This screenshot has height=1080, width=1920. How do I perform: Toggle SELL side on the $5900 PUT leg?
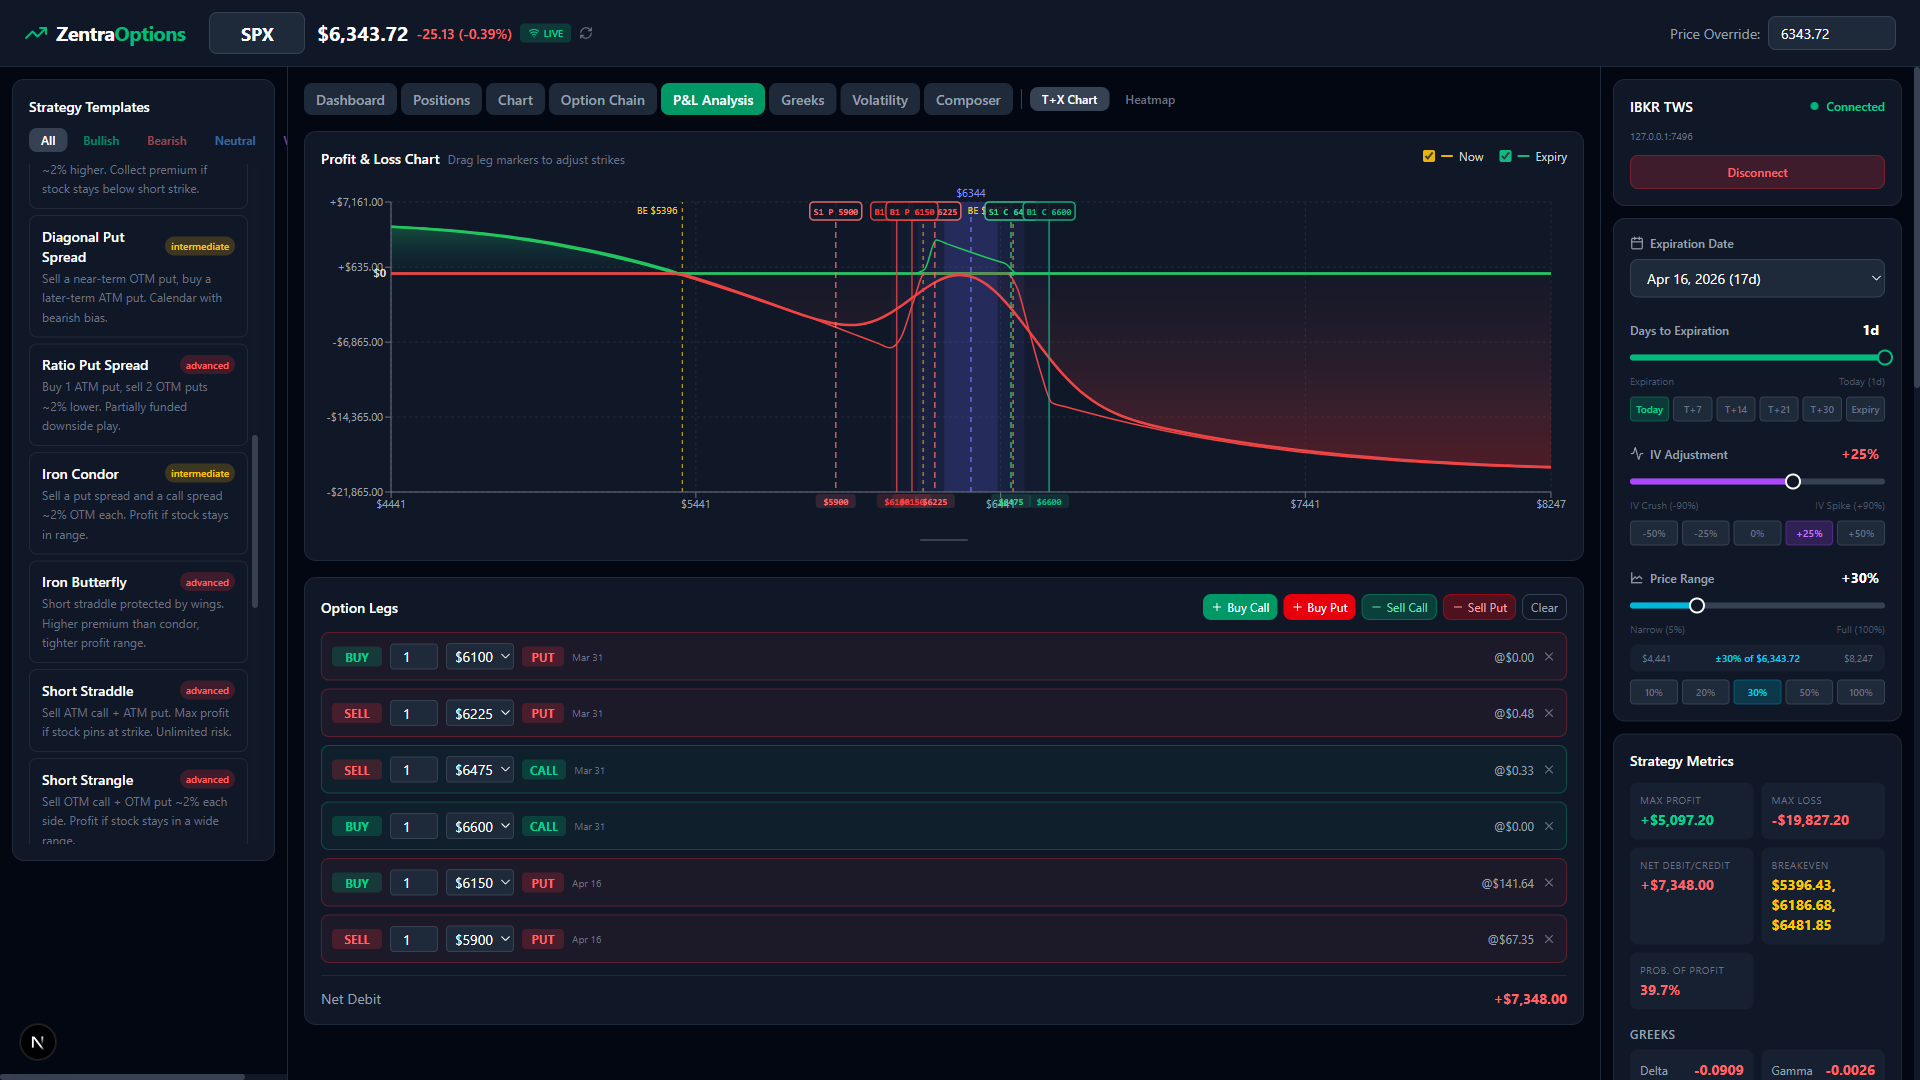[x=357, y=939]
